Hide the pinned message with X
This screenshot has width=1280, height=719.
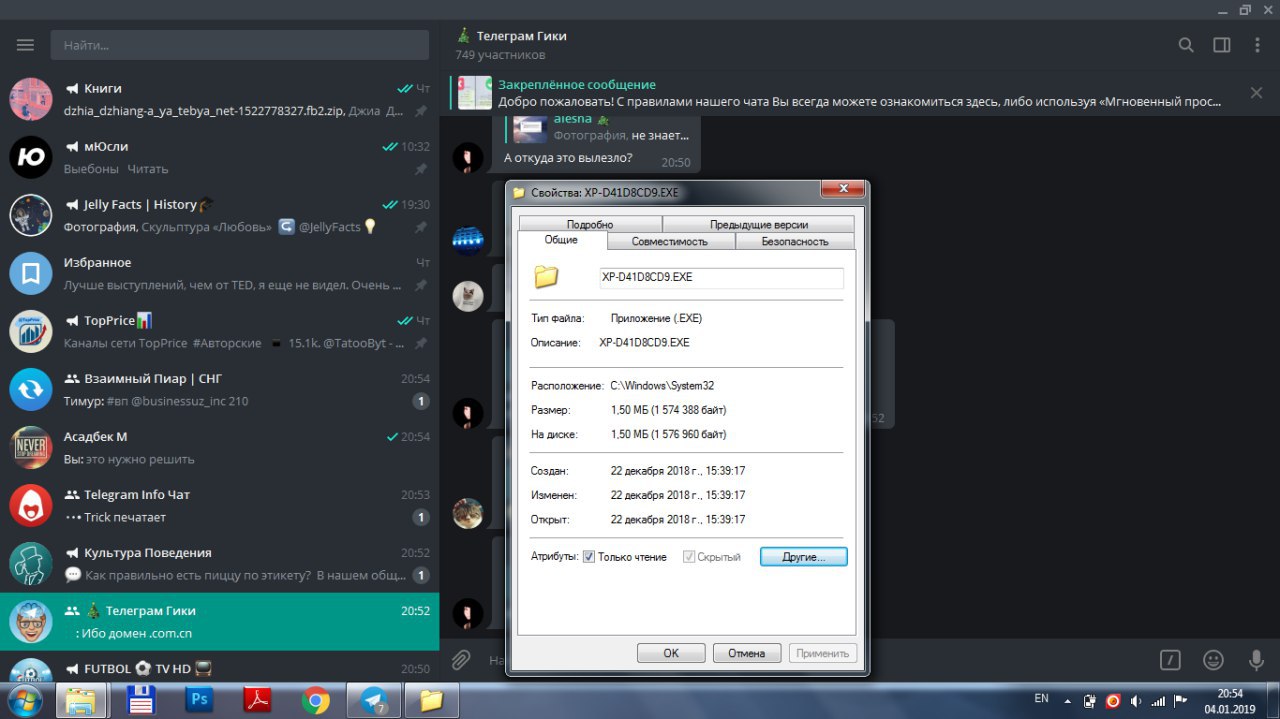coord(1257,93)
